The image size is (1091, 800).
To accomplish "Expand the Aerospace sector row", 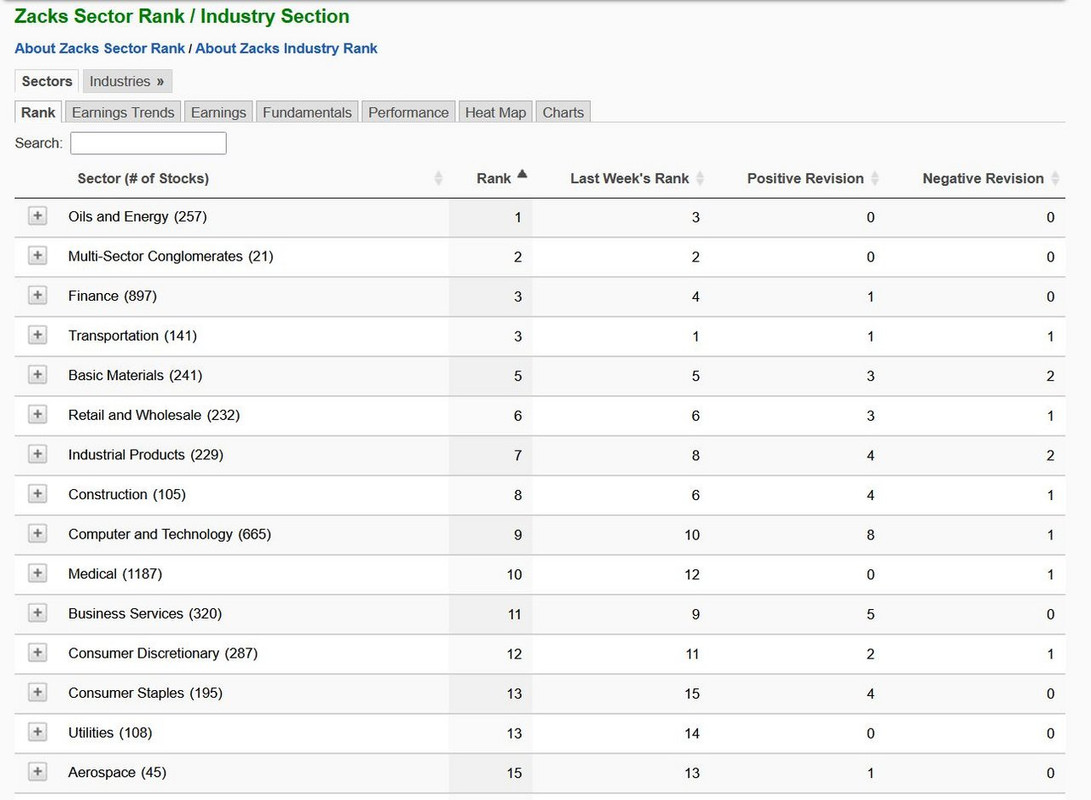I will 37,772.
